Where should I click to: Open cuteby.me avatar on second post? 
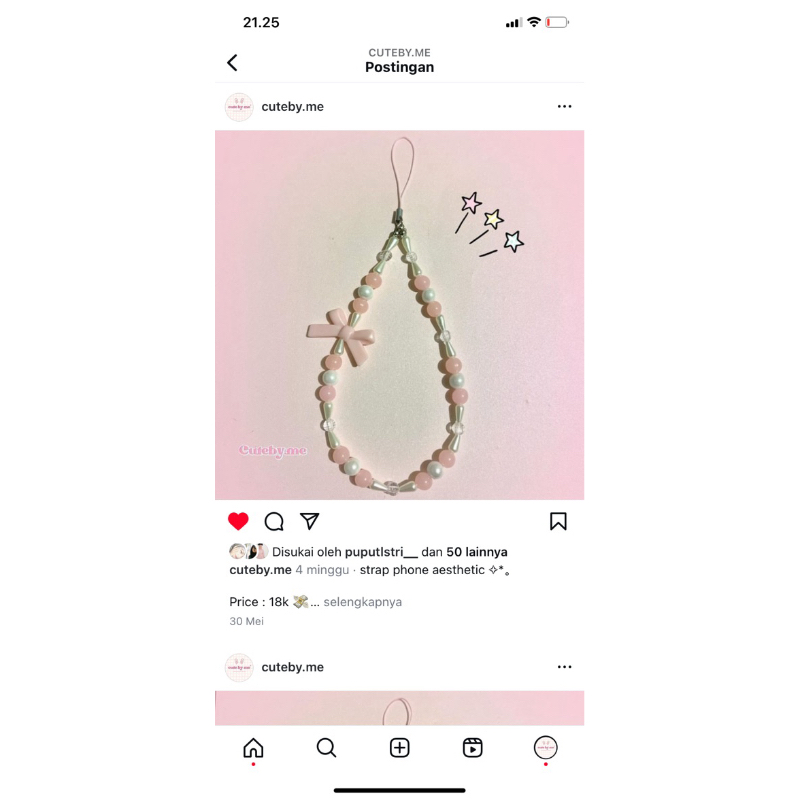[x=239, y=667]
